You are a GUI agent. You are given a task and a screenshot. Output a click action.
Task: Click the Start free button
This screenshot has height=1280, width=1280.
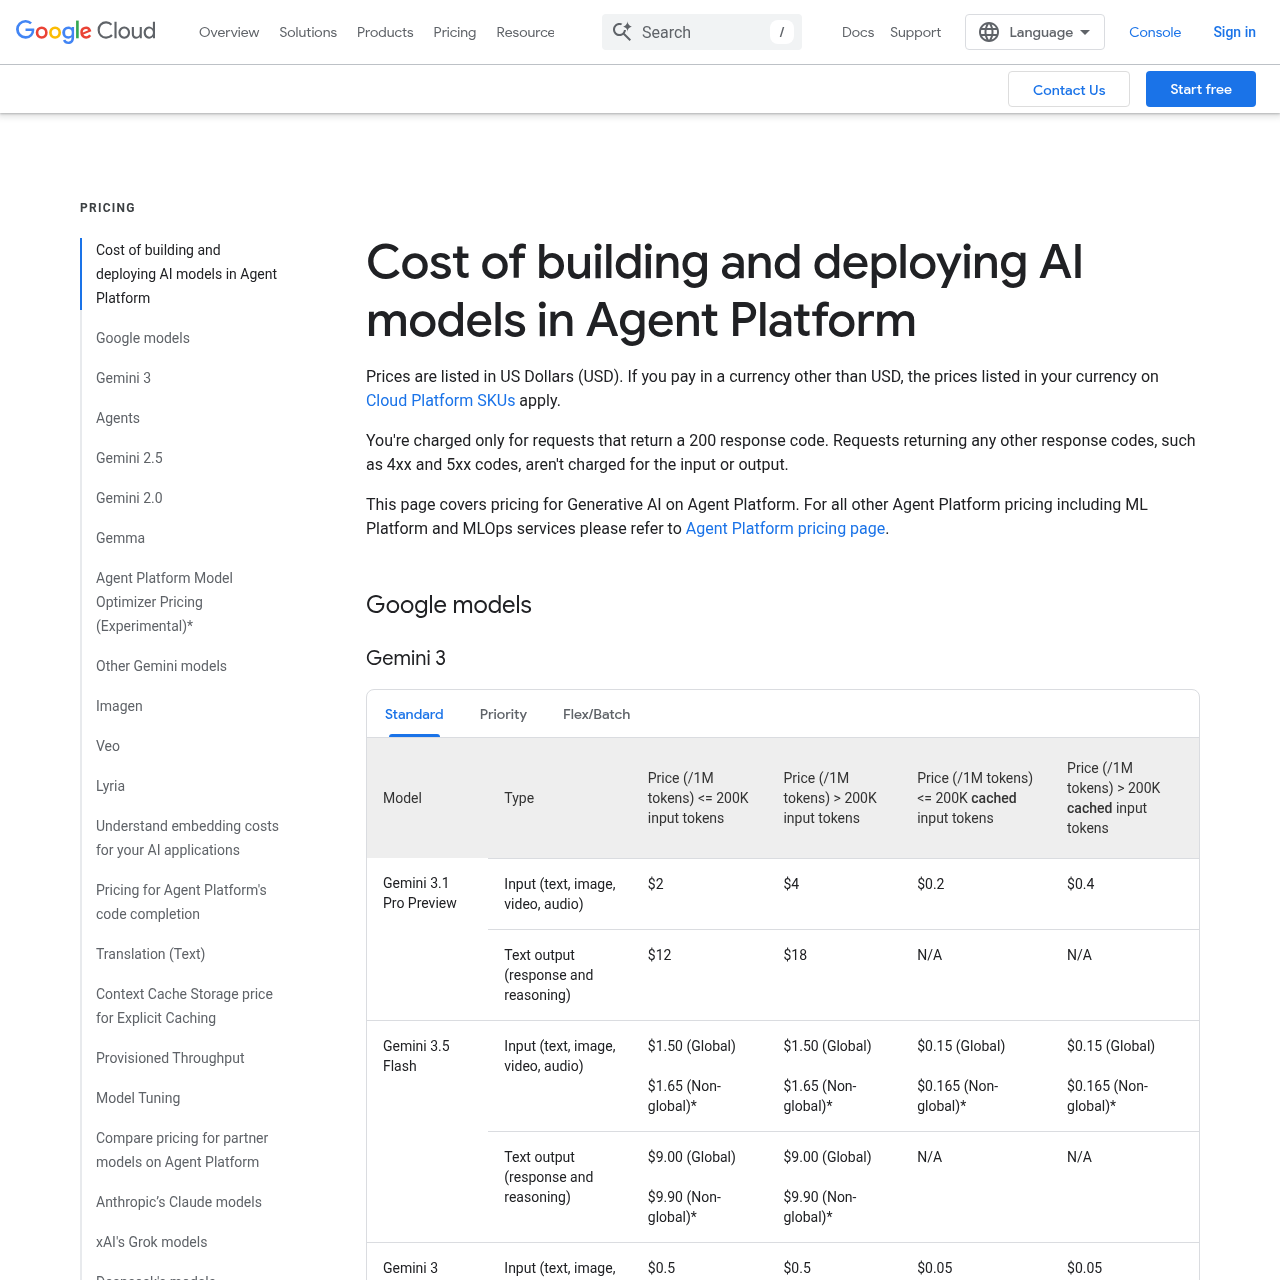[x=1201, y=89]
